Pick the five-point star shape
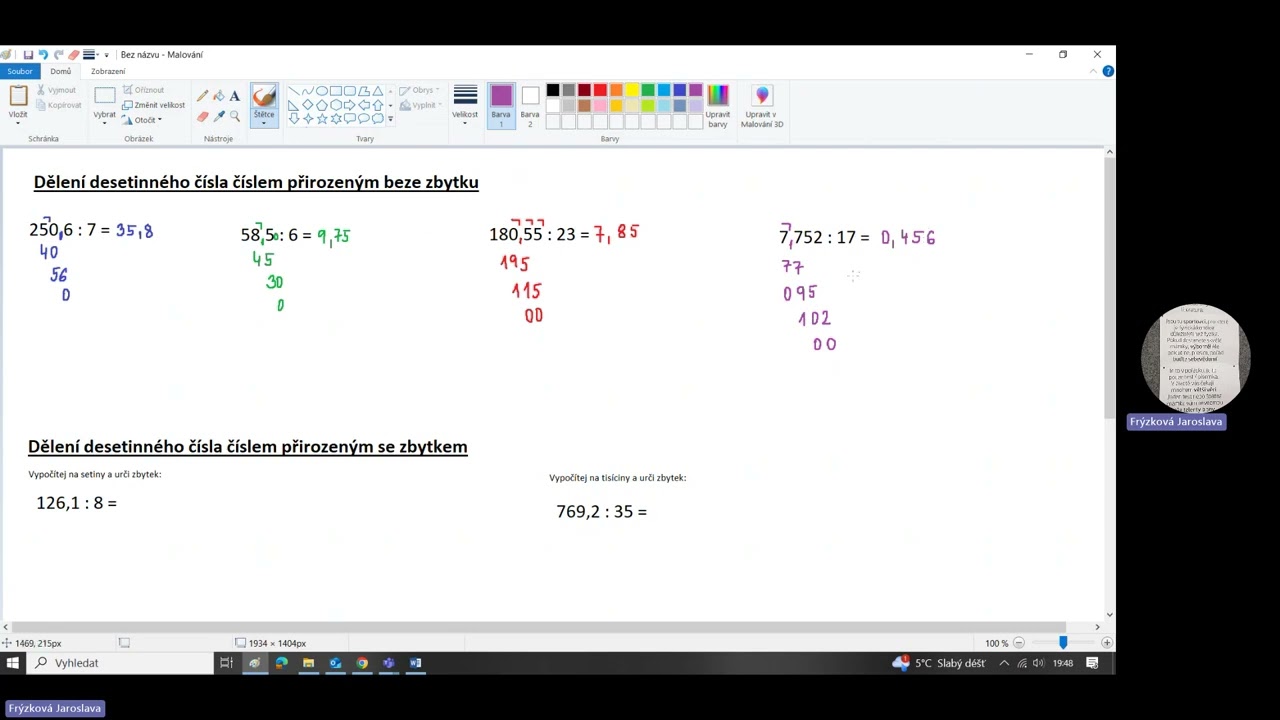This screenshot has width=1280, height=720. coord(321,118)
